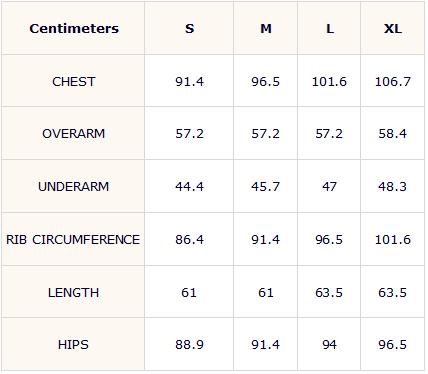
Task: Select underarm value 44.4 for S
Action: pyautogui.click(x=189, y=186)
